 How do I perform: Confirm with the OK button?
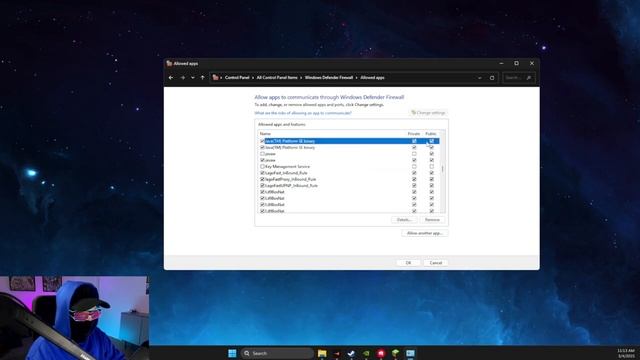pos(408,263)
